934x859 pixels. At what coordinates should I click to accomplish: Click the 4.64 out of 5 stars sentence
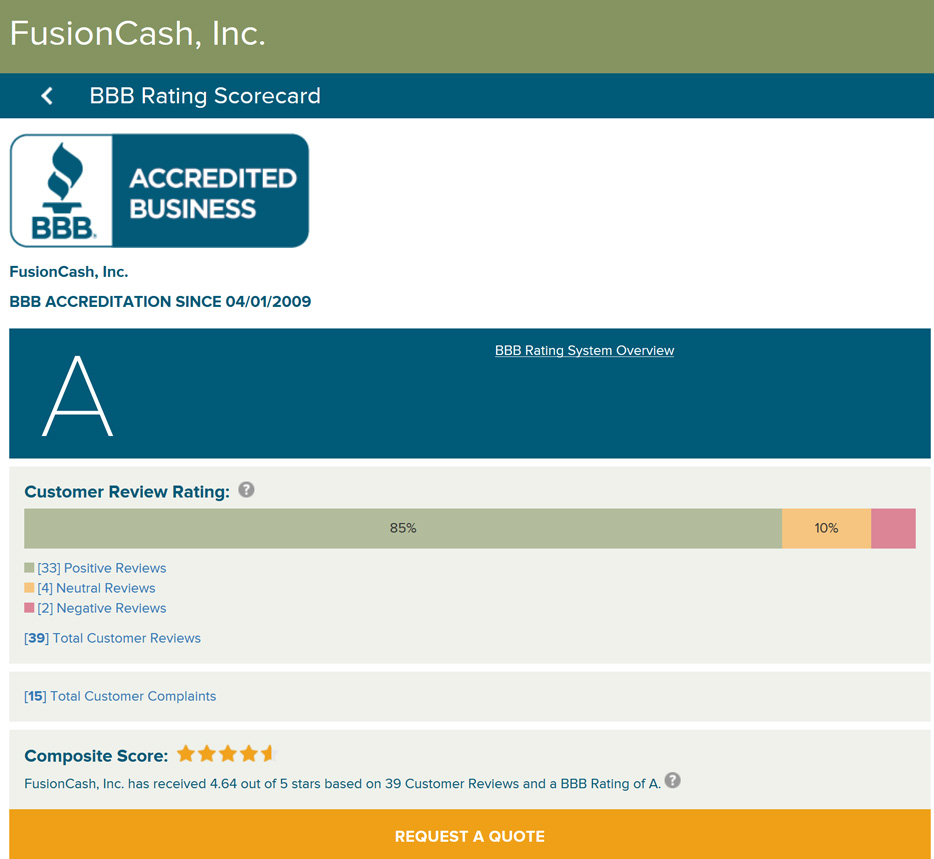pos(343,783)
